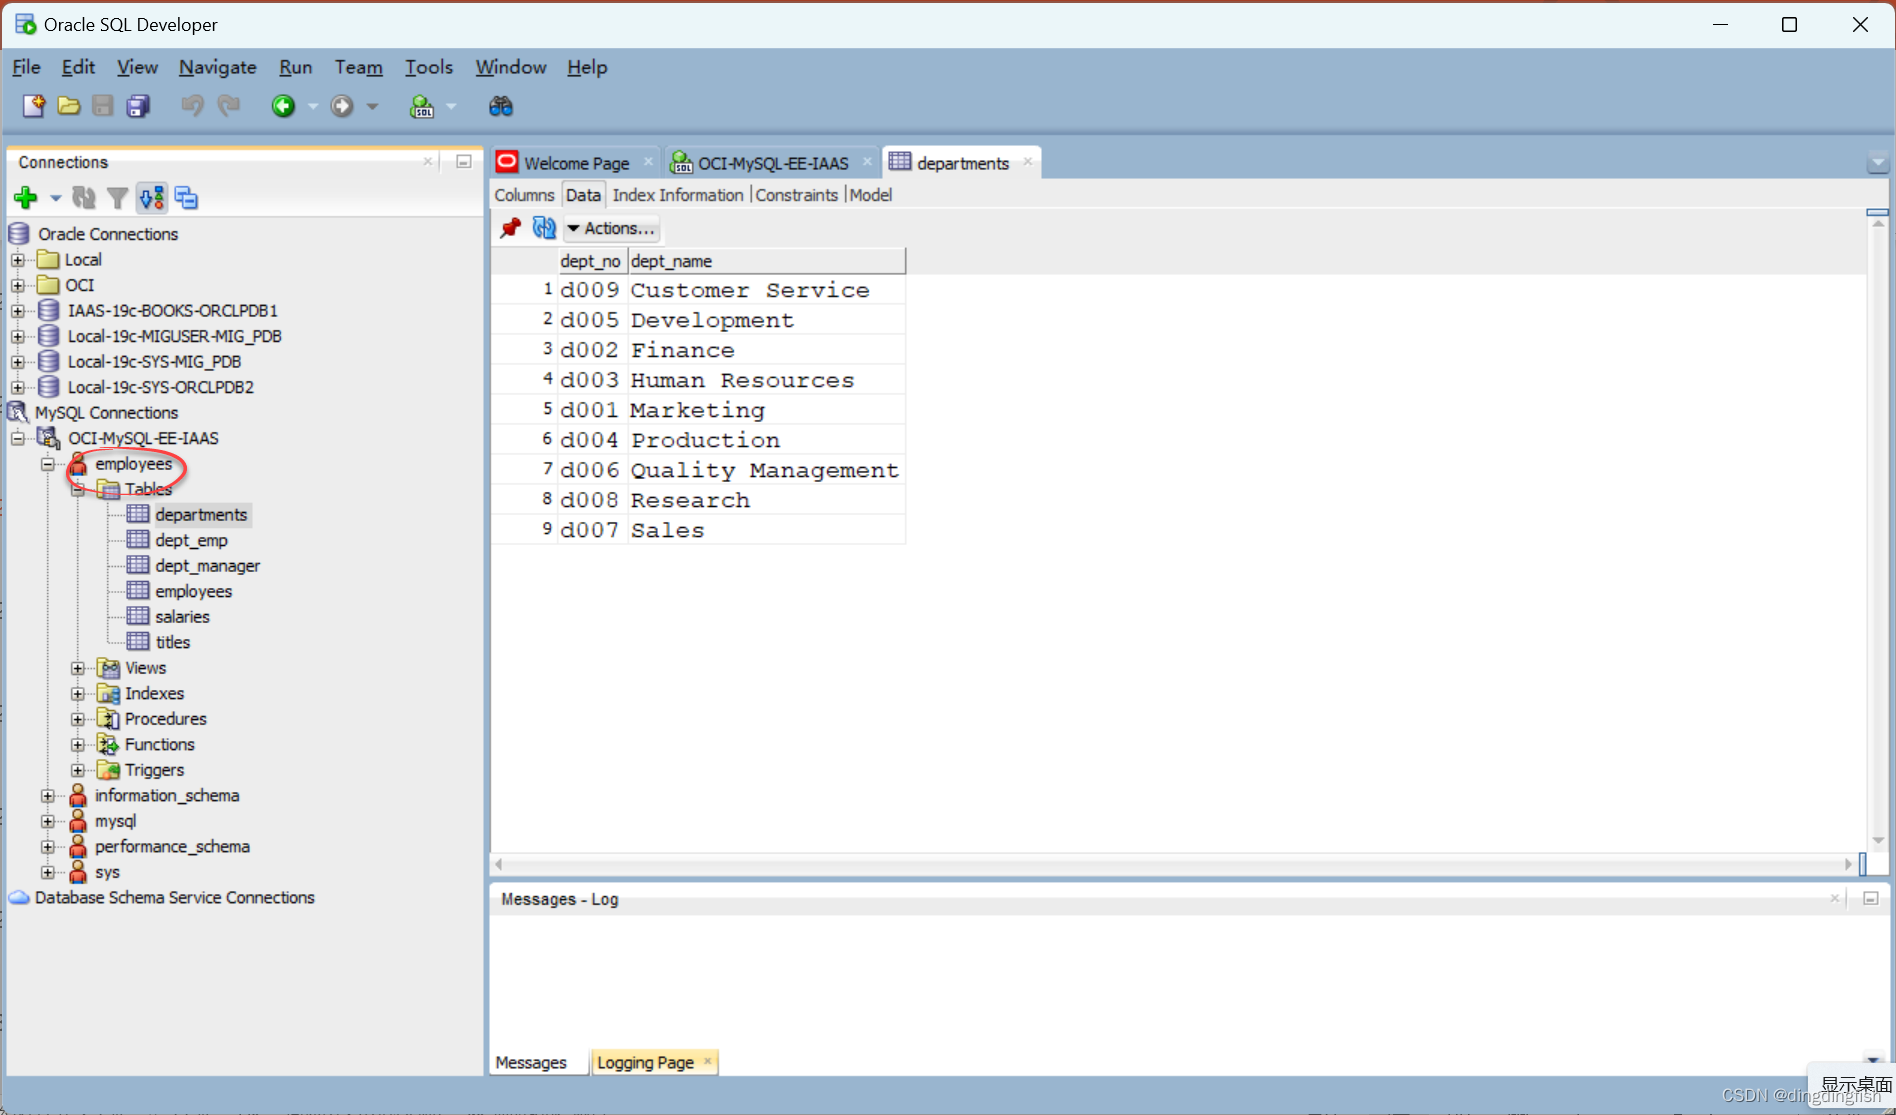Switch to the Constraints sub-tab
Image resolution: width=1896 pixels, height=1115 pixels.
(x=796, y=195)
